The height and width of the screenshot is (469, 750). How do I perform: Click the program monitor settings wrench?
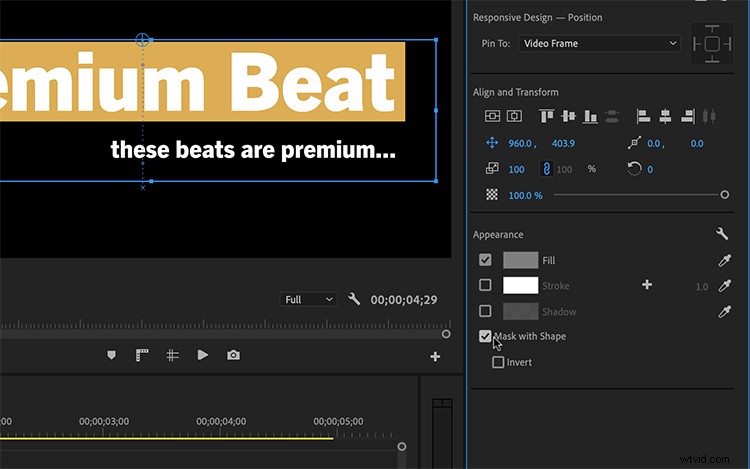click(x=354, y=299)
